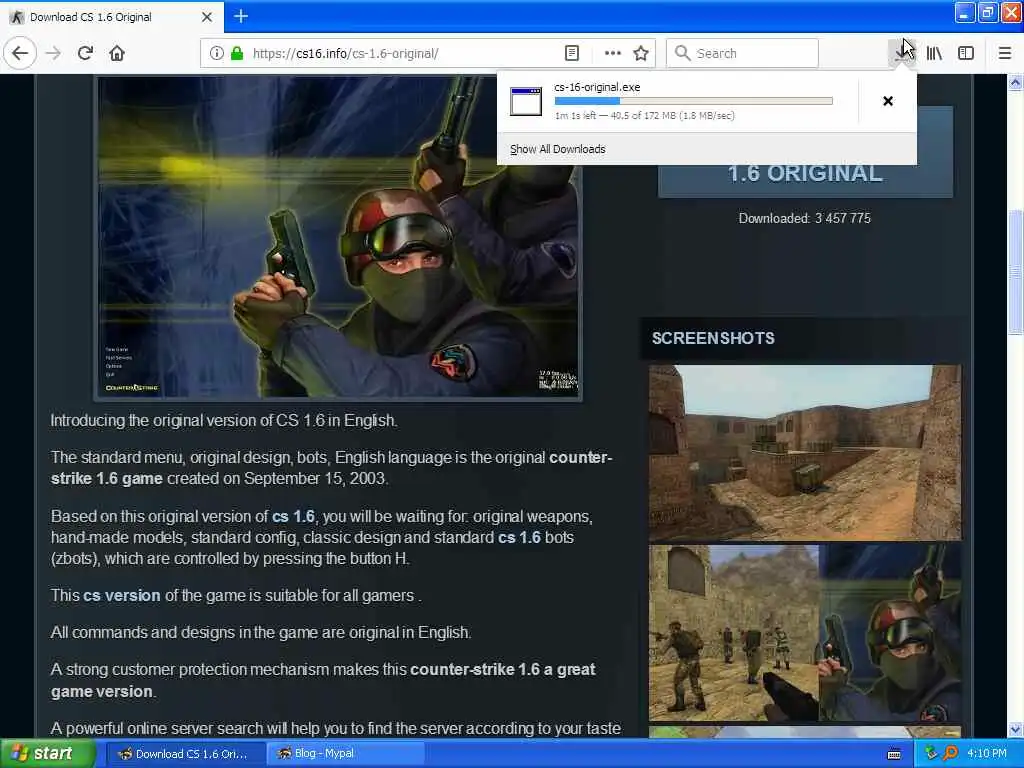
Task: Open the browser home page icon
Action: [117, 53]
